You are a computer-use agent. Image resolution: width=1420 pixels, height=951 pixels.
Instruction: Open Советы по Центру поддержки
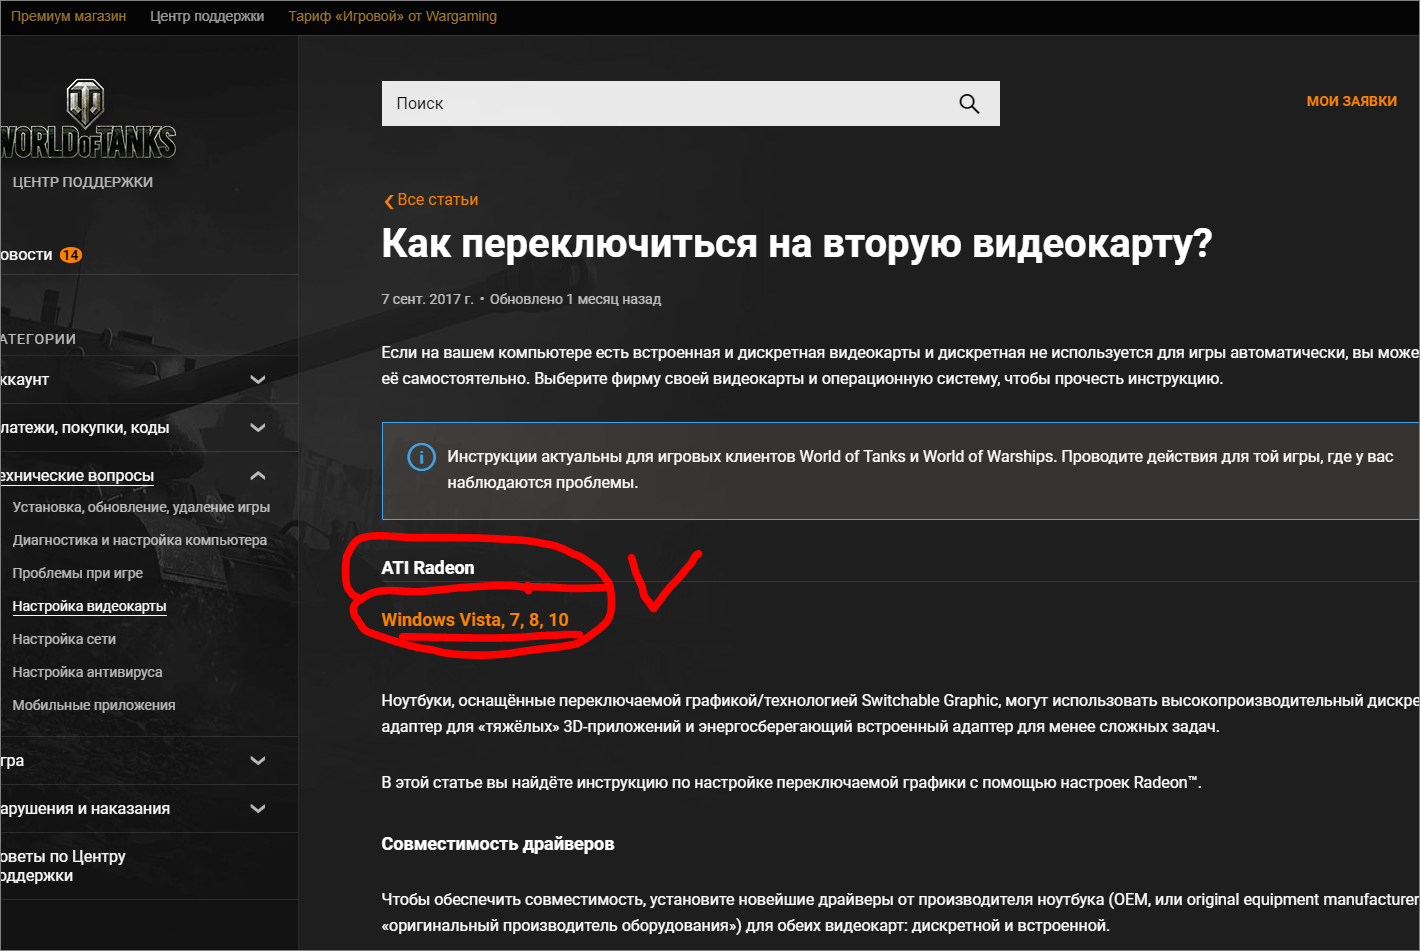pyautogui.click(x=63, y=866)
